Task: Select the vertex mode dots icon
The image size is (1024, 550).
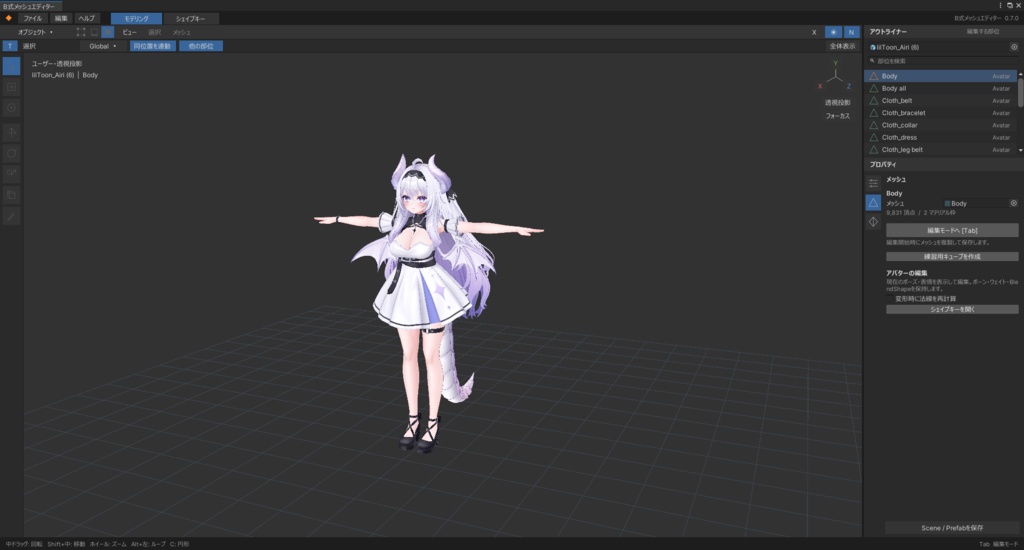Action: coord(81,32)
